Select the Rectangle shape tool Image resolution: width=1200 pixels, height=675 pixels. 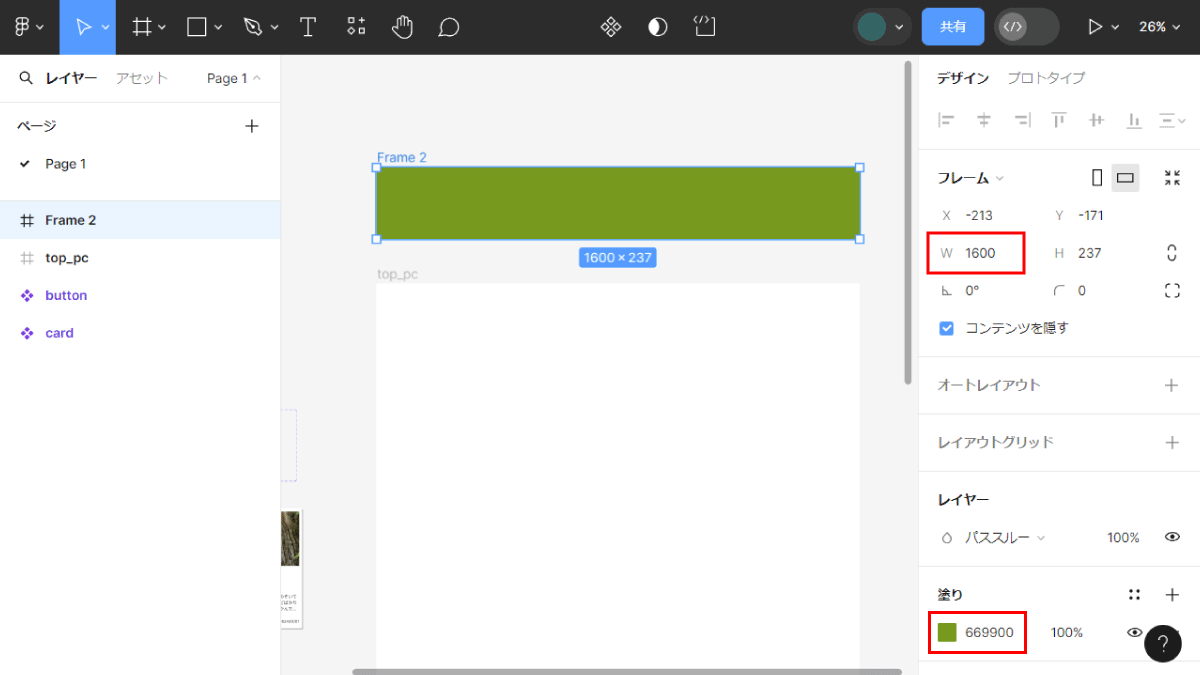pyautogui.click(x=197, y=27)
